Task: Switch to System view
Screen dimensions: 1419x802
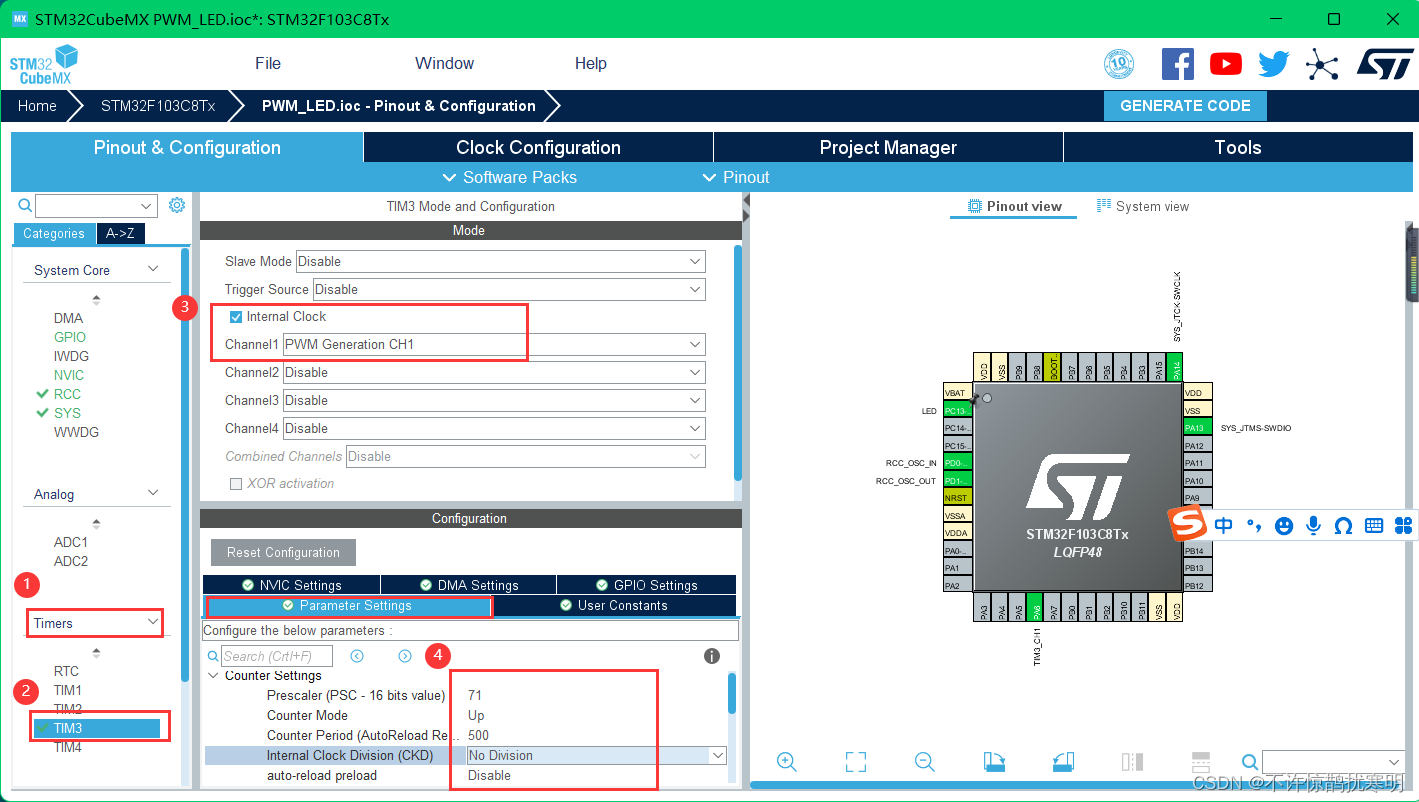Action: [x=1143, y=206]
